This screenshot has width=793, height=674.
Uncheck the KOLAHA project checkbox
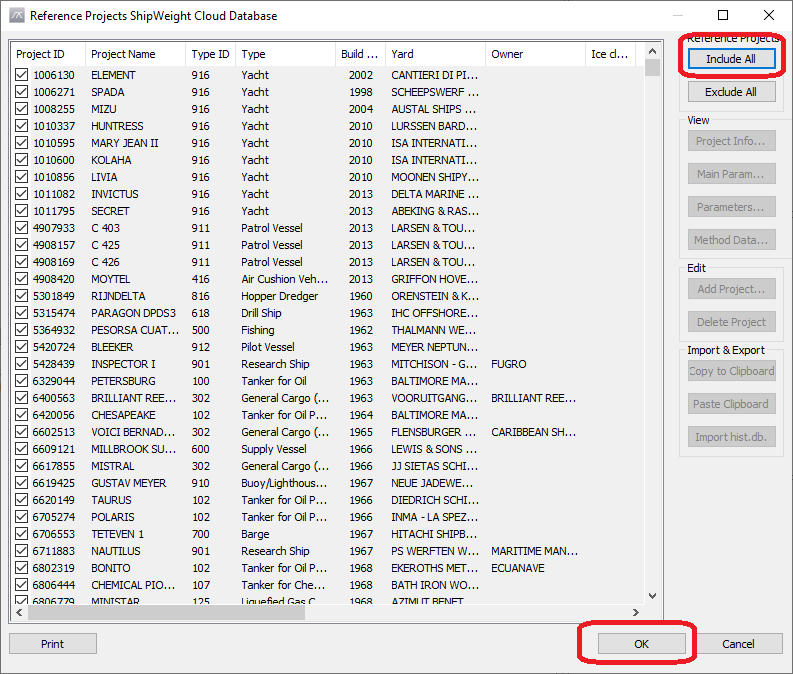(21, 160)
